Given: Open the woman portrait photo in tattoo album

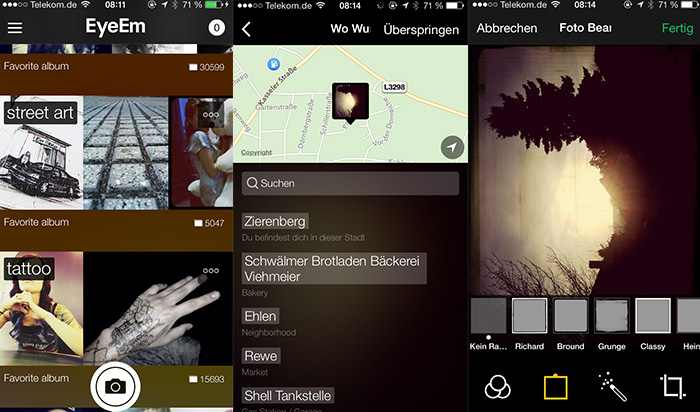Looking at the screenshot, I should 41,309.
